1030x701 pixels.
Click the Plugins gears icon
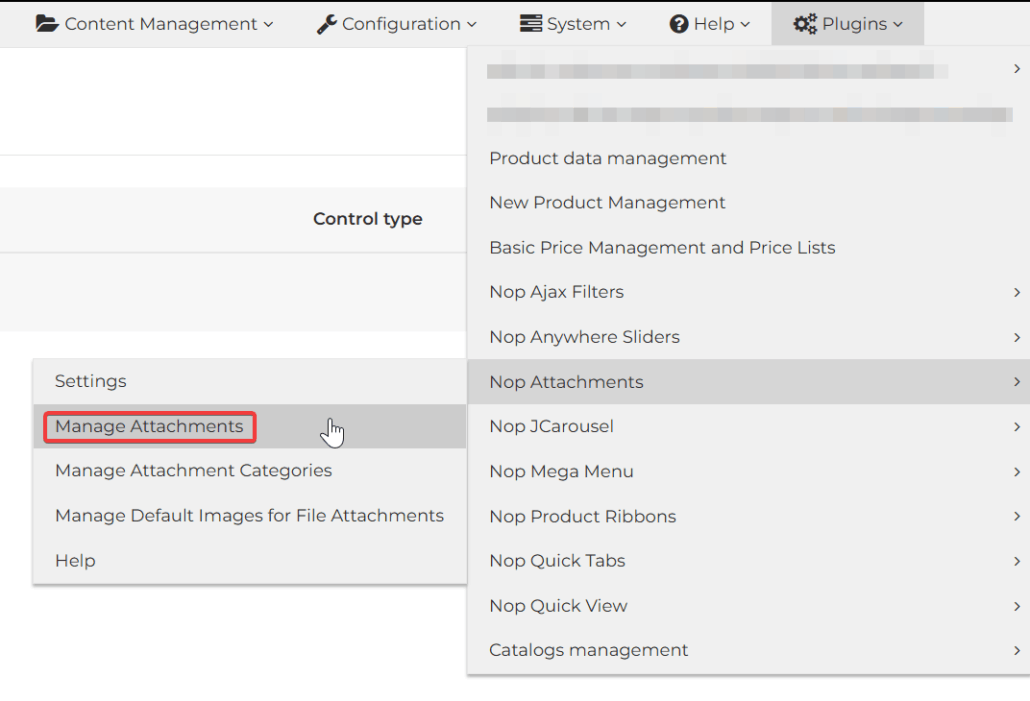[805, 24]
